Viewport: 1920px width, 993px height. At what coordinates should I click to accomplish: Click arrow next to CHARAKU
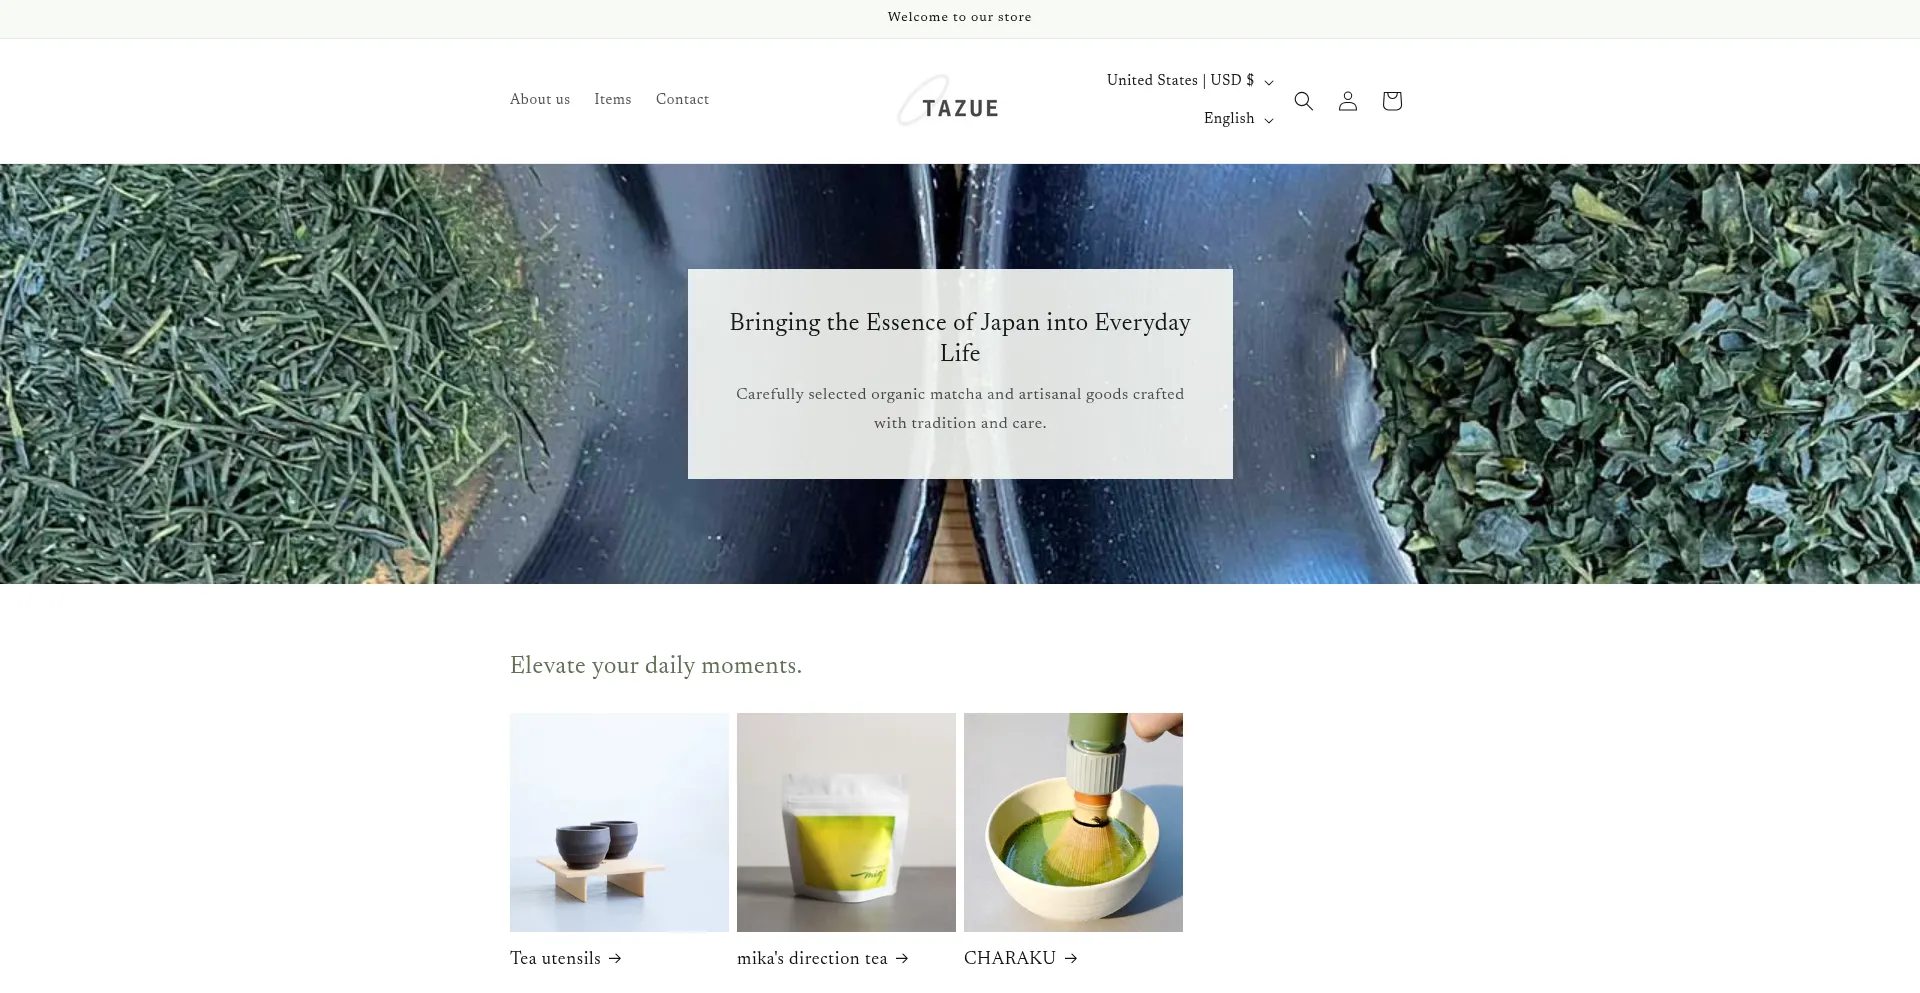[1071, 958]
